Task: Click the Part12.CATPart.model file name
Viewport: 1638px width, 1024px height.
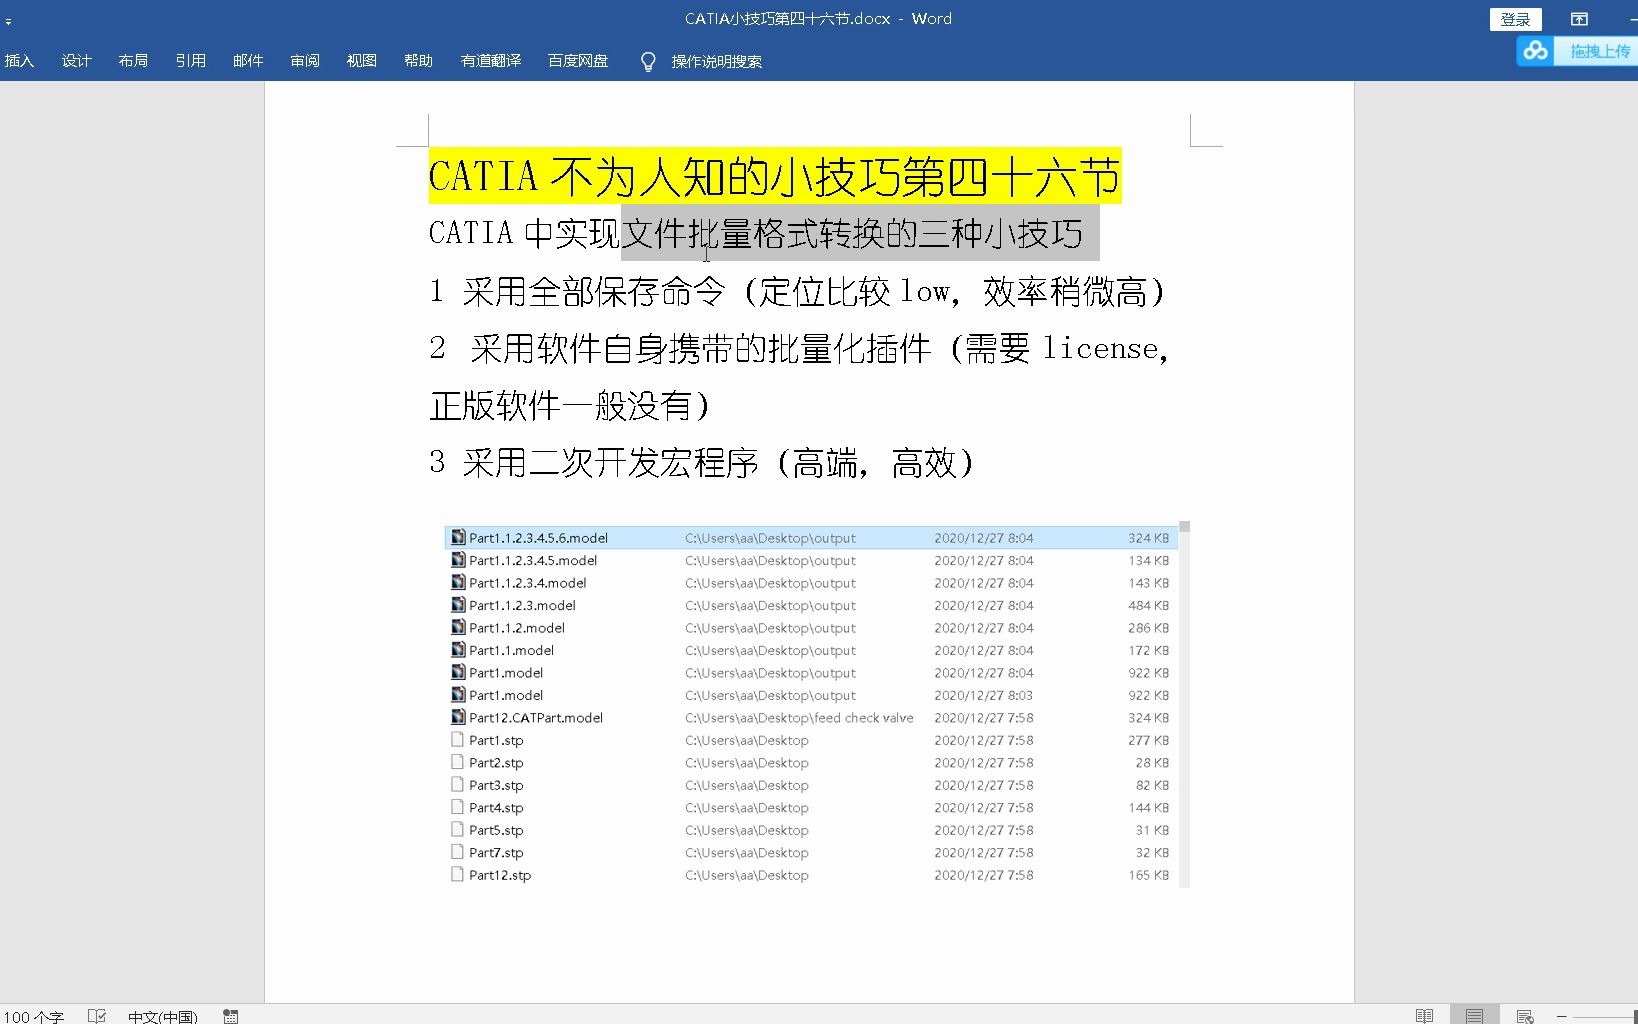Action: pos(536,718)
